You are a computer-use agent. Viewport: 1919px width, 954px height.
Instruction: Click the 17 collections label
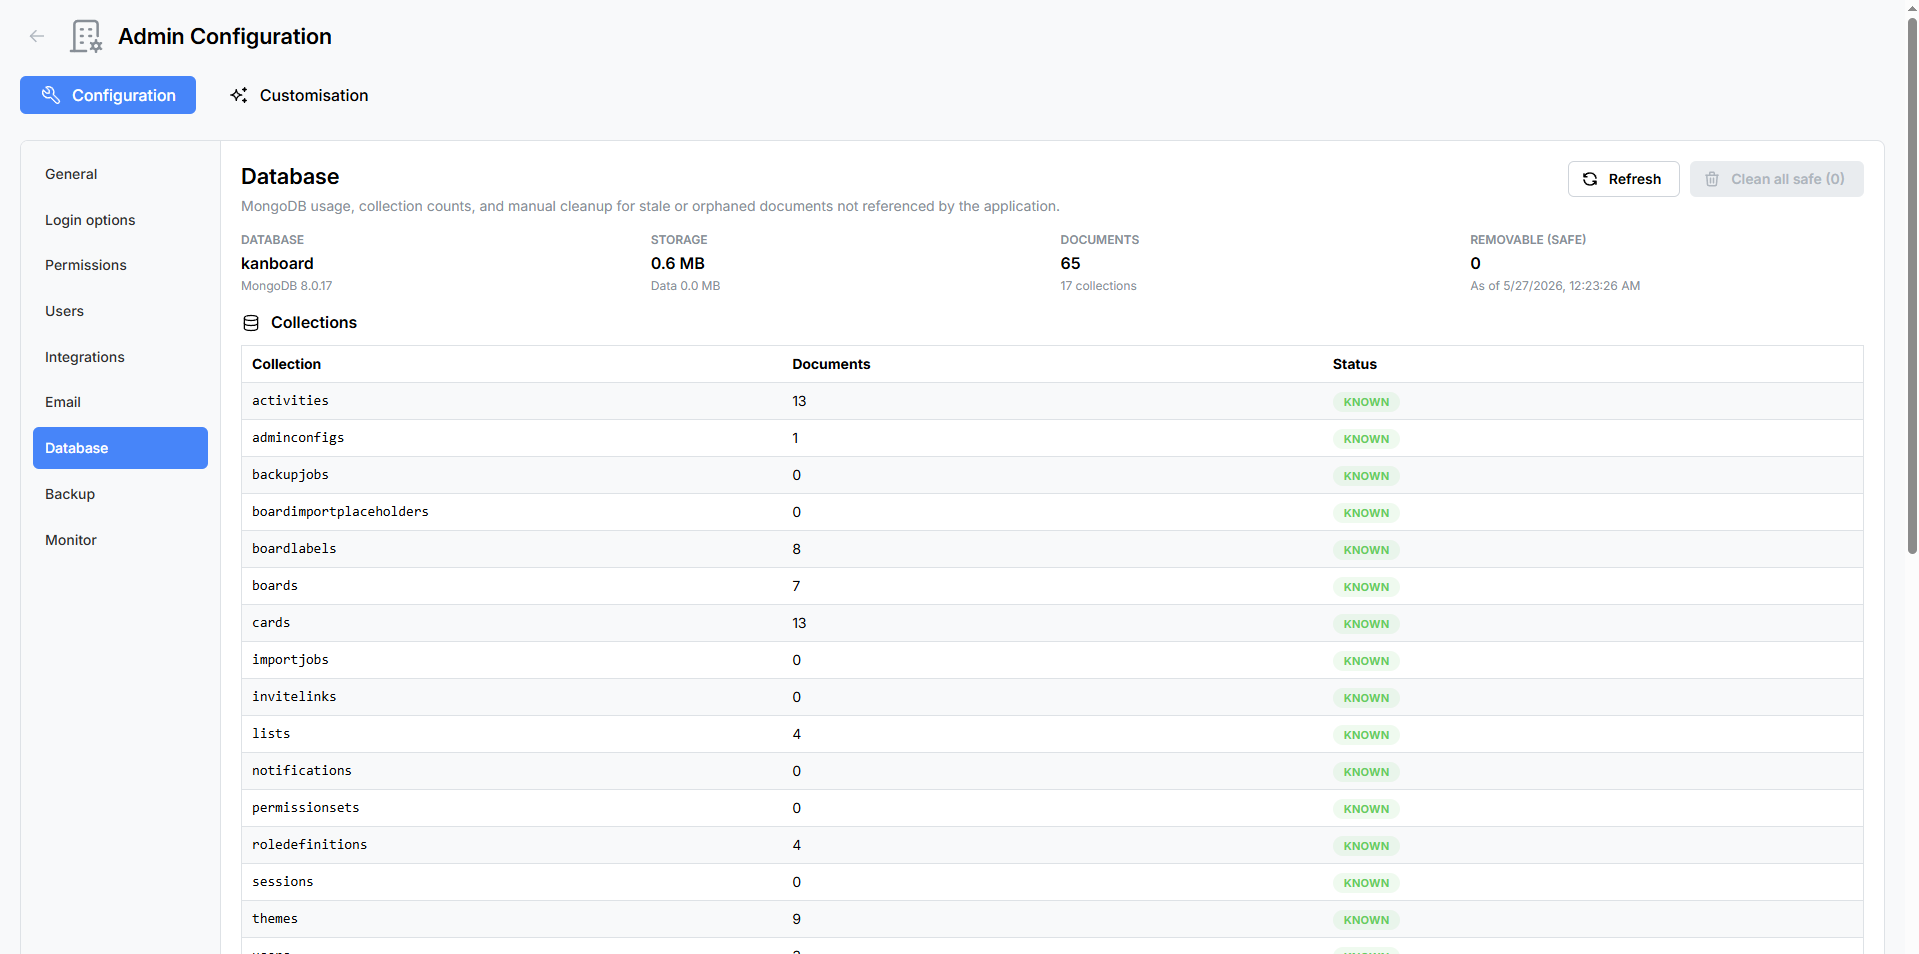(1098, 286)
